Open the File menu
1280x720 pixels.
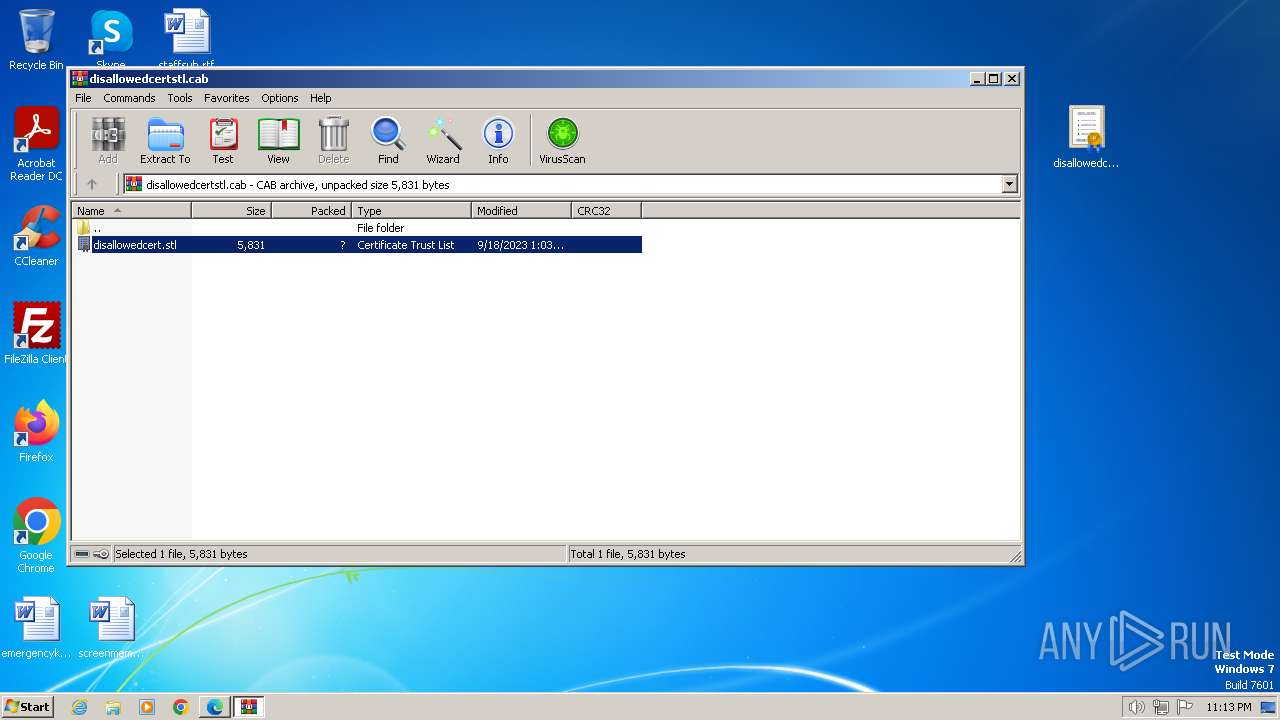83,98
